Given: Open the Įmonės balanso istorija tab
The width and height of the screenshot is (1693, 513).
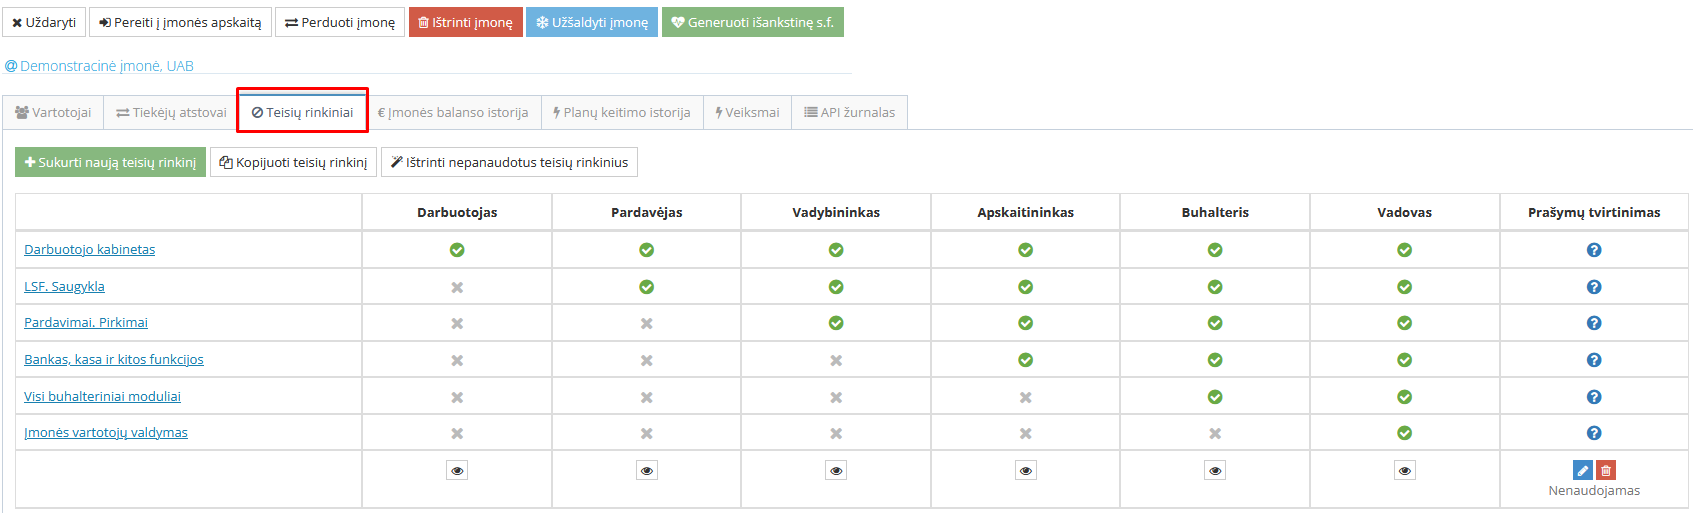Looking at the screenshot, I should point(453,113).
